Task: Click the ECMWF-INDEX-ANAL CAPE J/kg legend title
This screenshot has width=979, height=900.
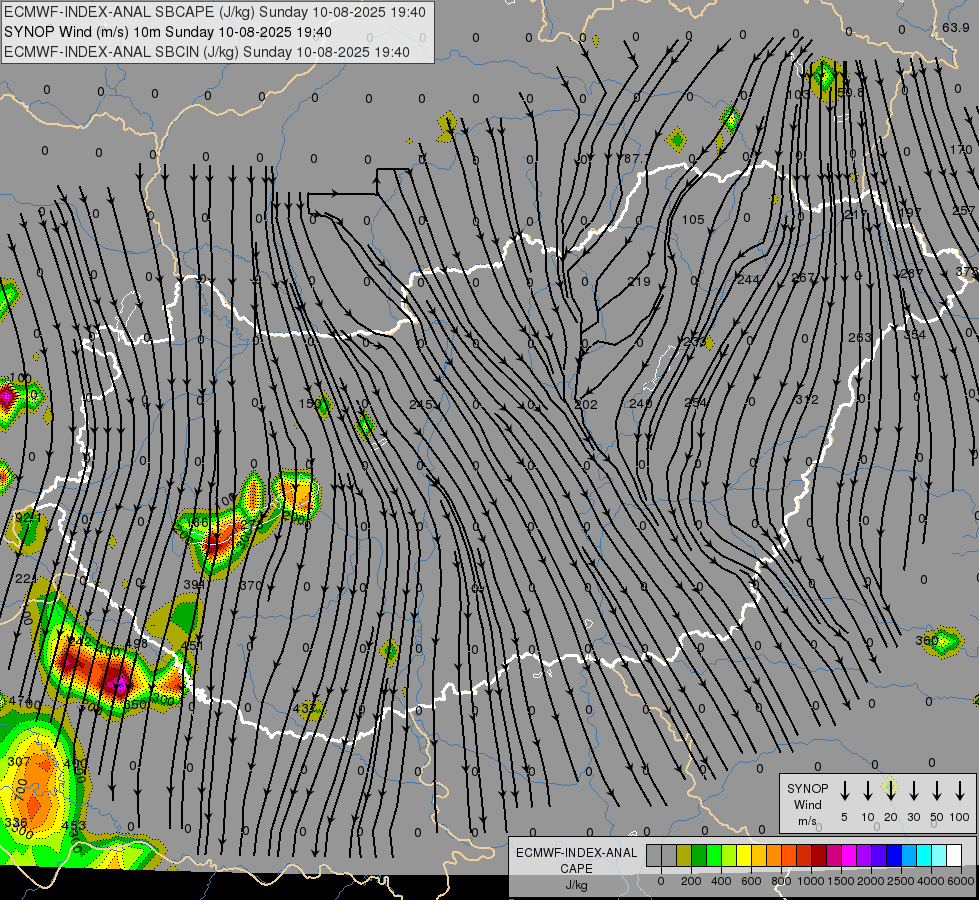Action: 576,868
